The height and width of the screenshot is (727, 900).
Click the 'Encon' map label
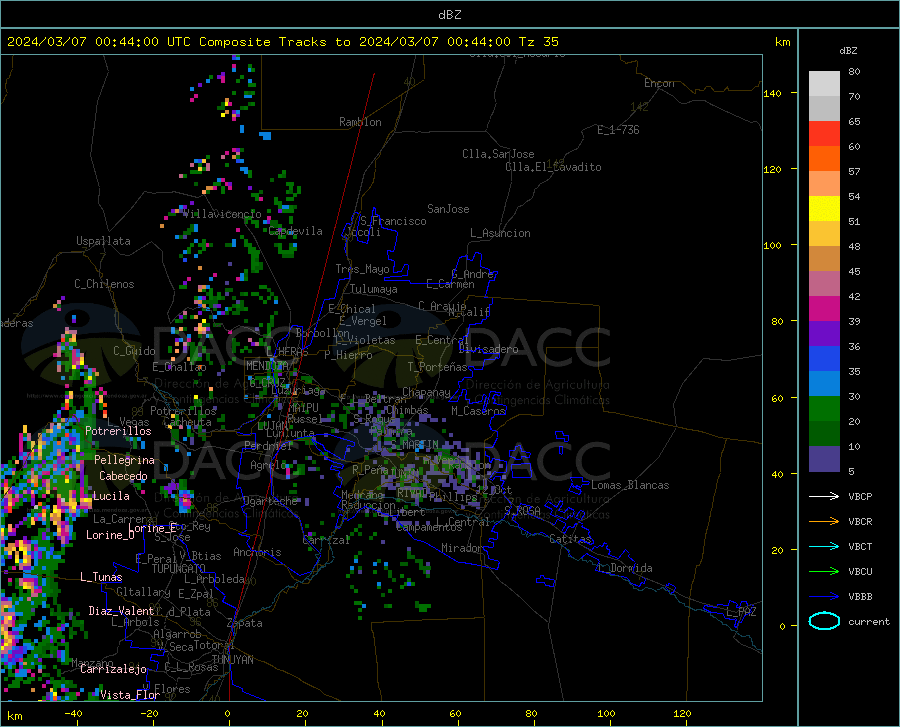[x=659, y=83]
